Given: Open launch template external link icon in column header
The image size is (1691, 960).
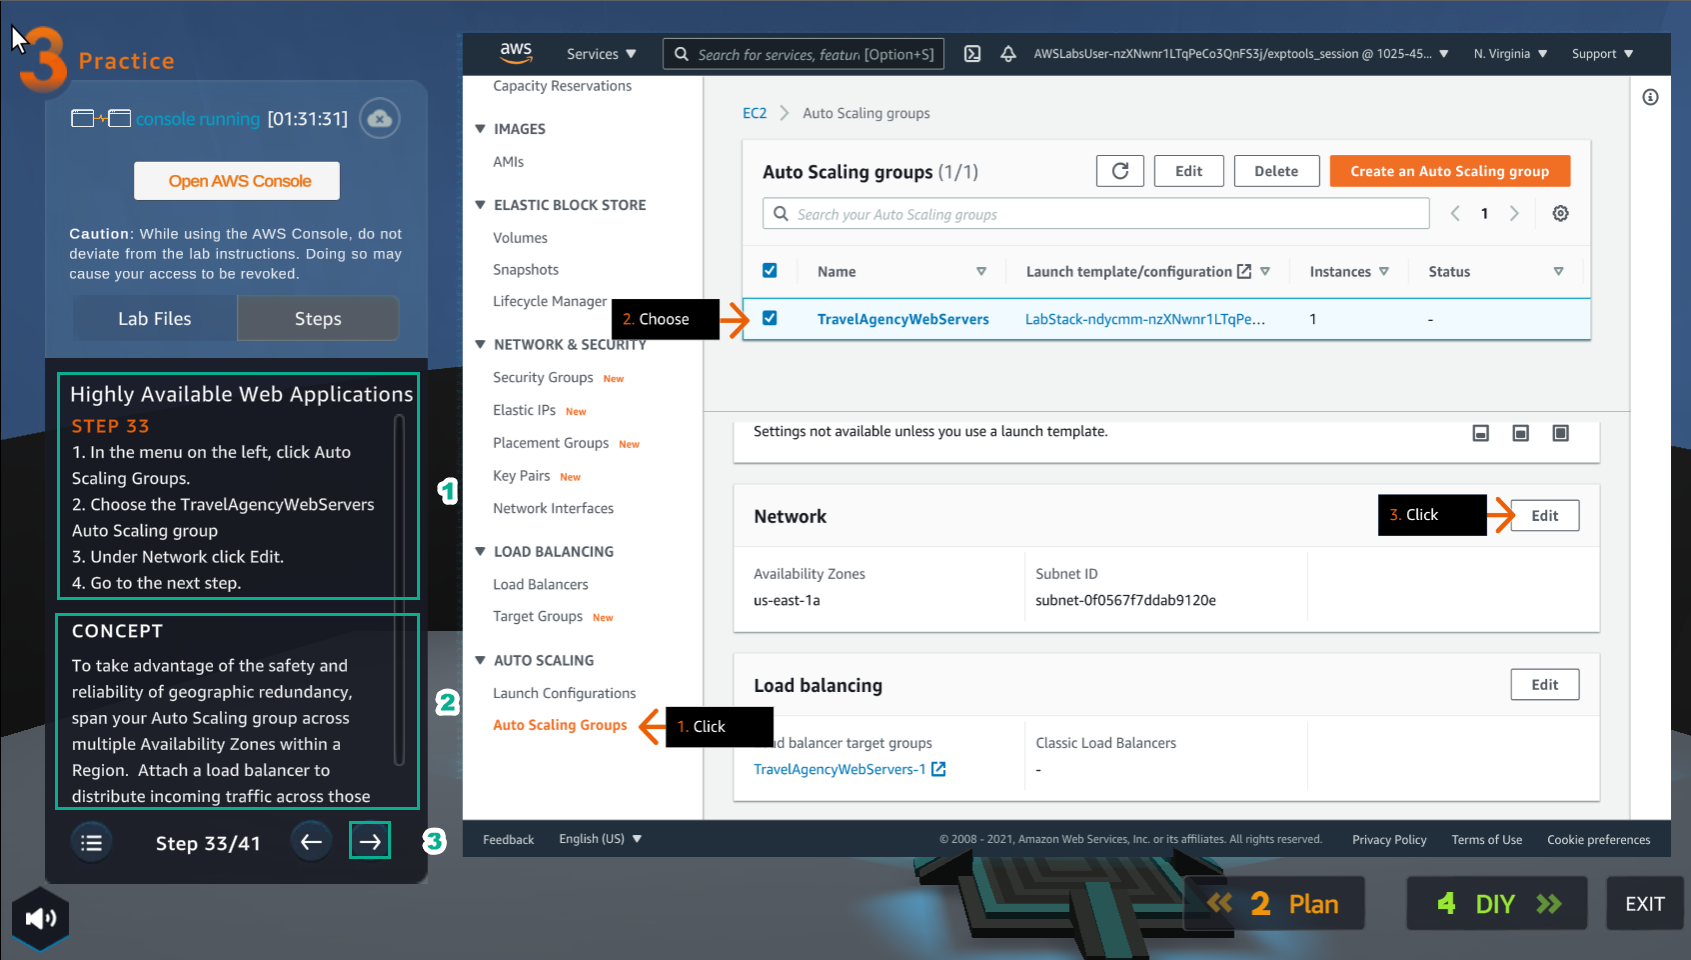Looking at the screenshot, I should click(1244, 271).
